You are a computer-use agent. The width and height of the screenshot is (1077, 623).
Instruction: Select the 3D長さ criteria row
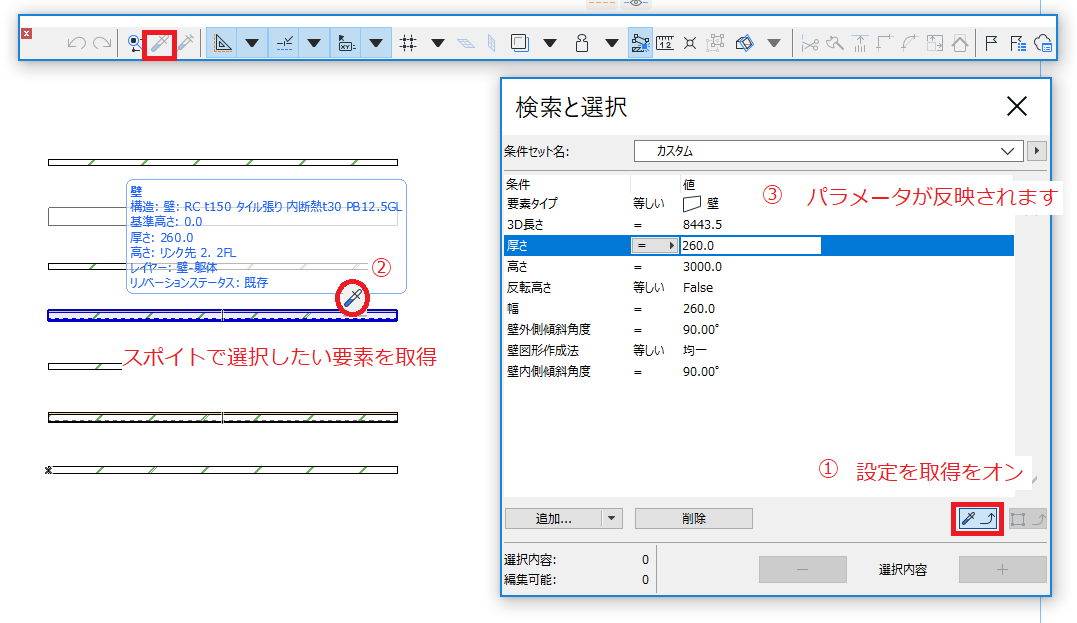click(x=758, y=225)
